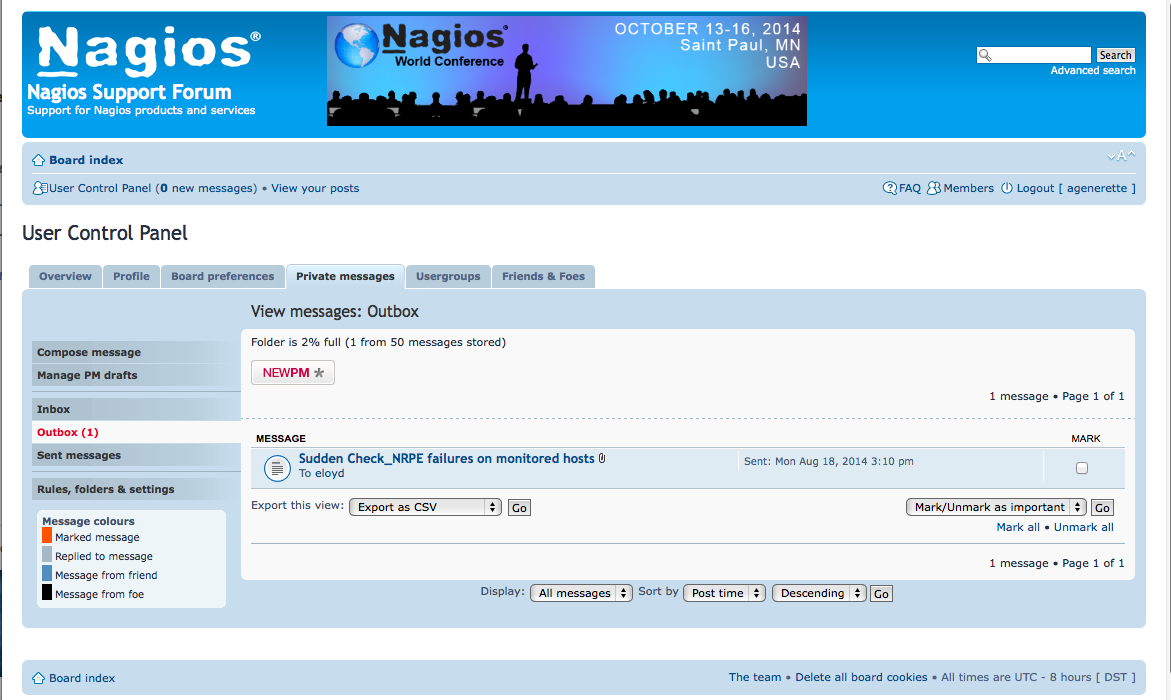
Task: Click the change font size icon
Action: (1121, 157)
